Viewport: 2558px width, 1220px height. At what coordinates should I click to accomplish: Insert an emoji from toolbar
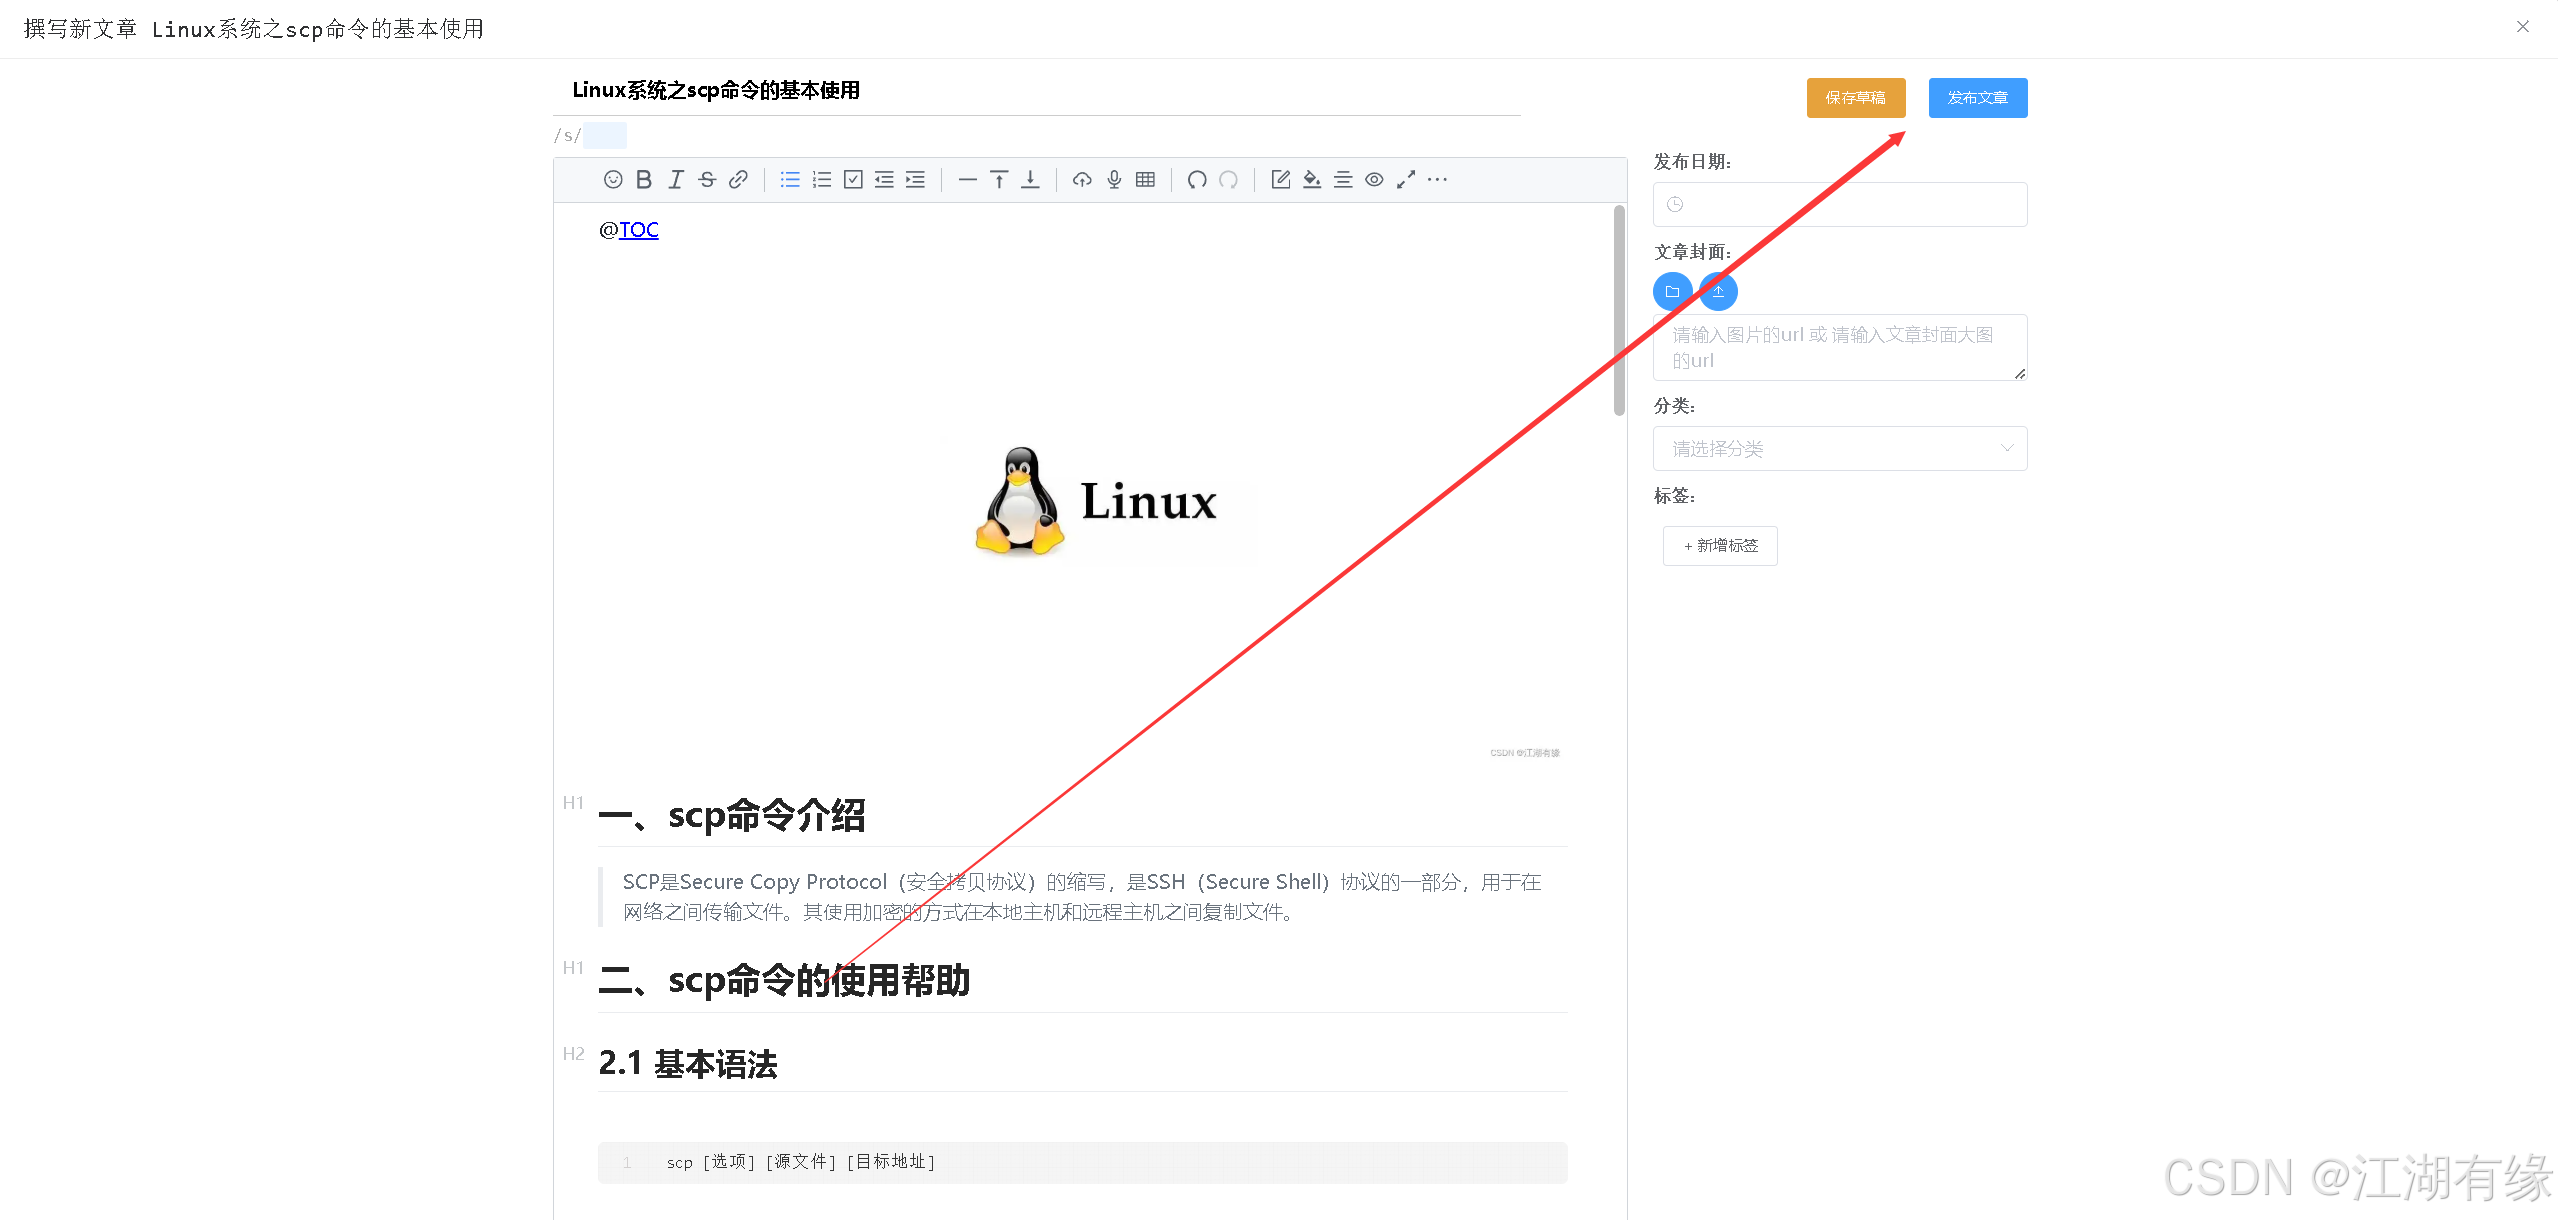[613, 180]
